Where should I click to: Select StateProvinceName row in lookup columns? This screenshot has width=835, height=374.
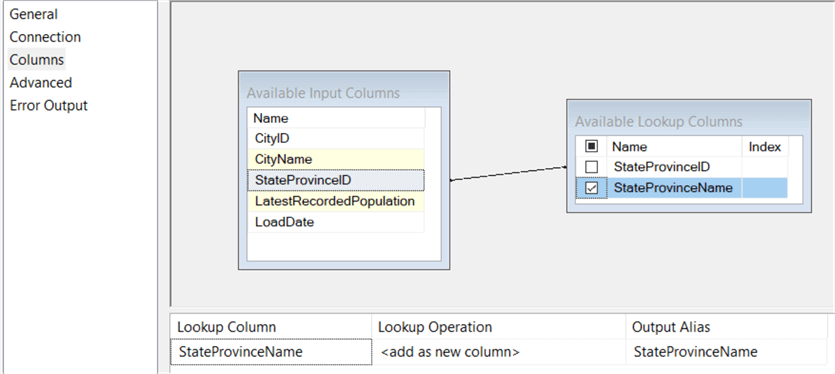[x=682, y=188]
